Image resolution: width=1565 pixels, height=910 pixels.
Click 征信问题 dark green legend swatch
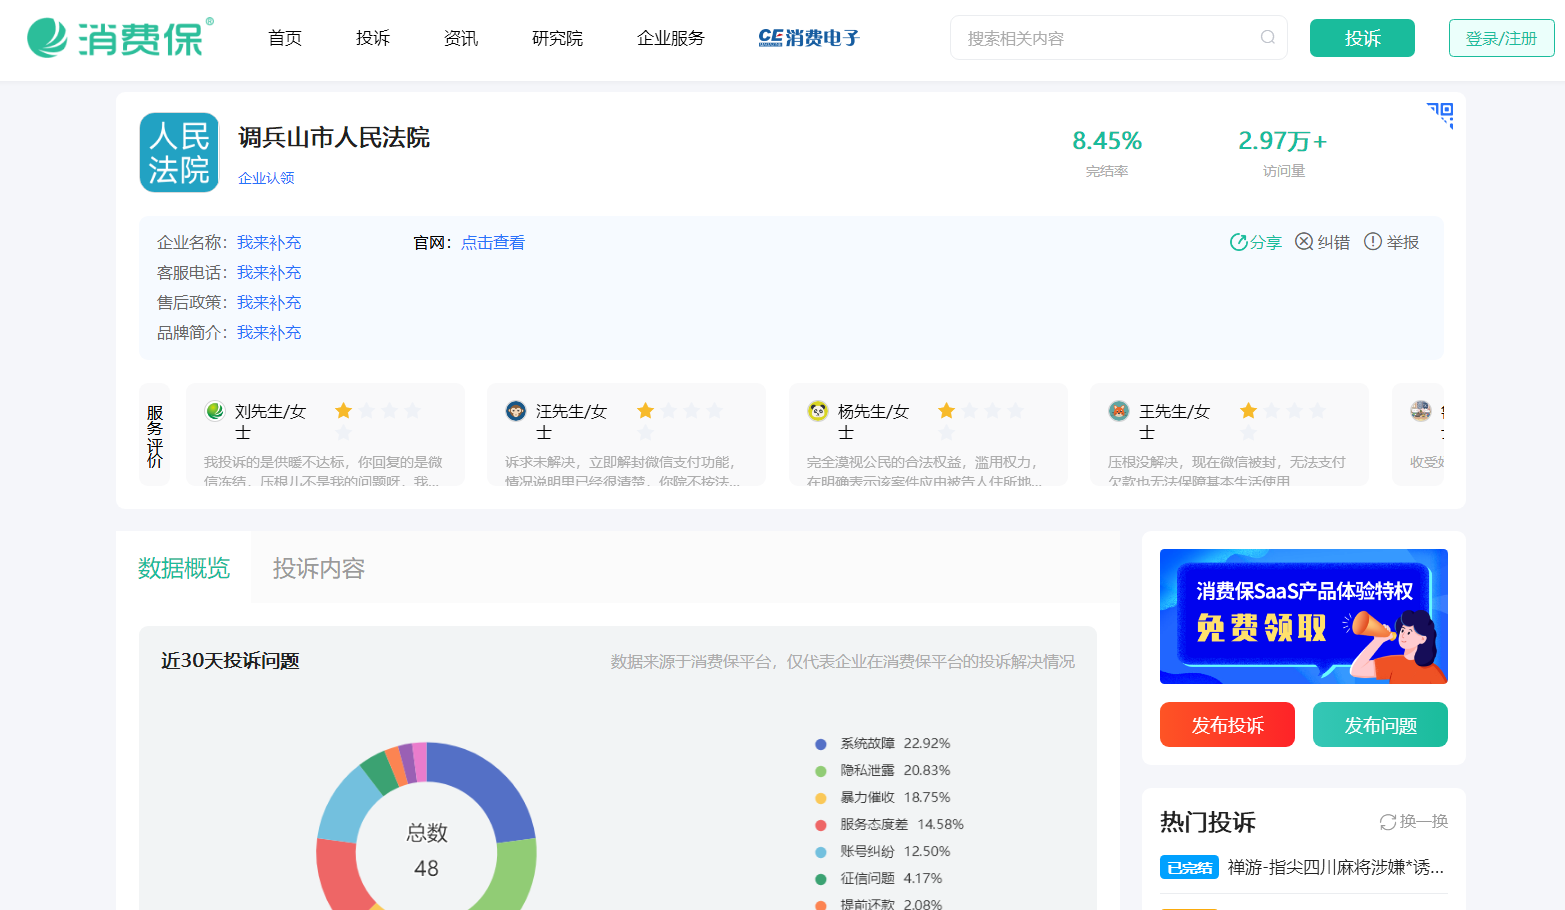[821, 879]
